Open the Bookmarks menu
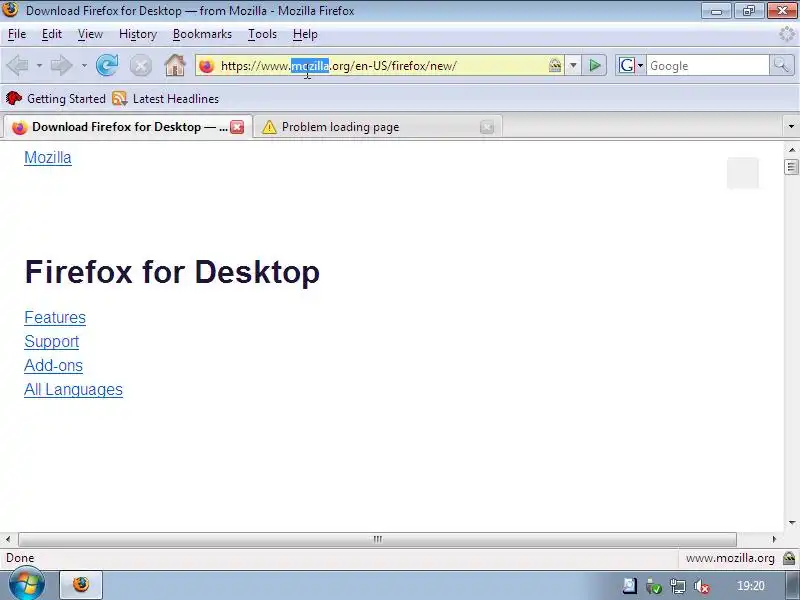 pyautogui.click(x=202, y=34)
